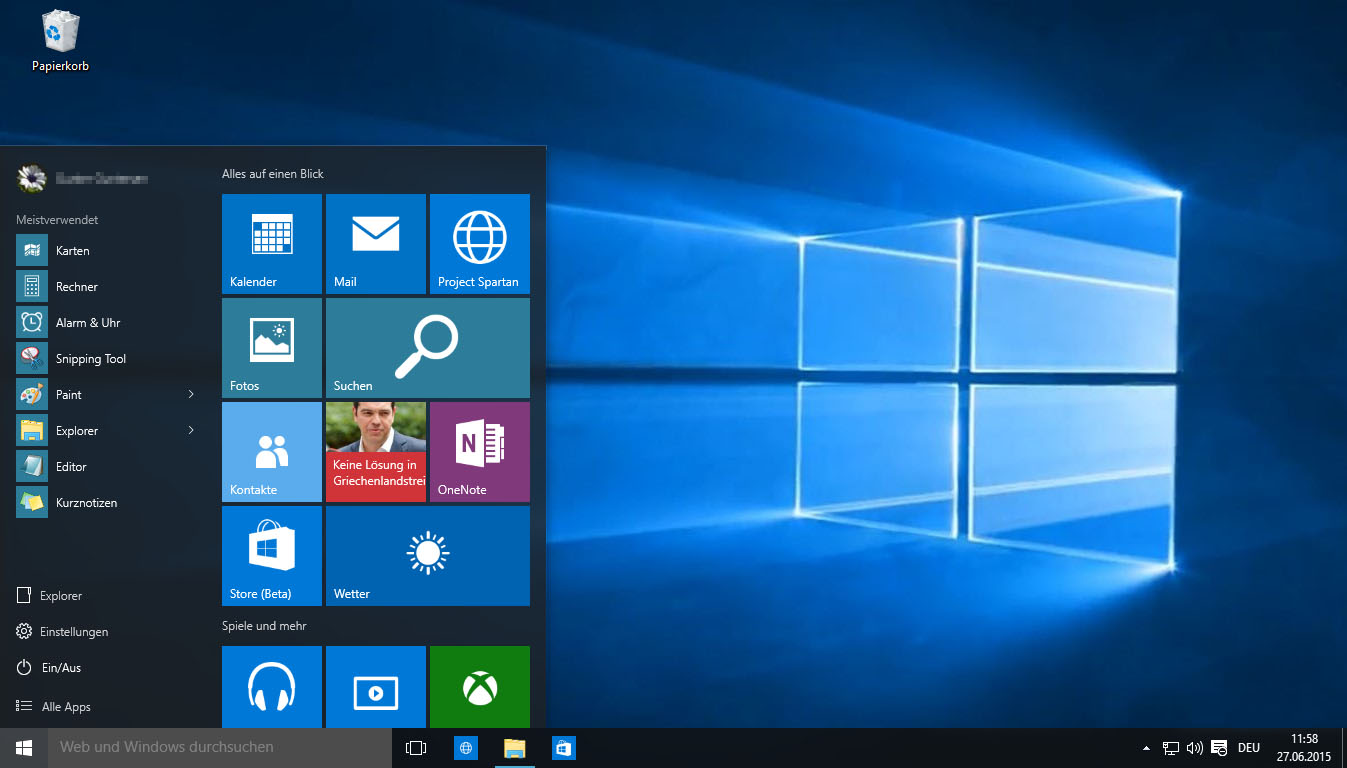Open the Store (Beta) tile

(x=272, y=556)
